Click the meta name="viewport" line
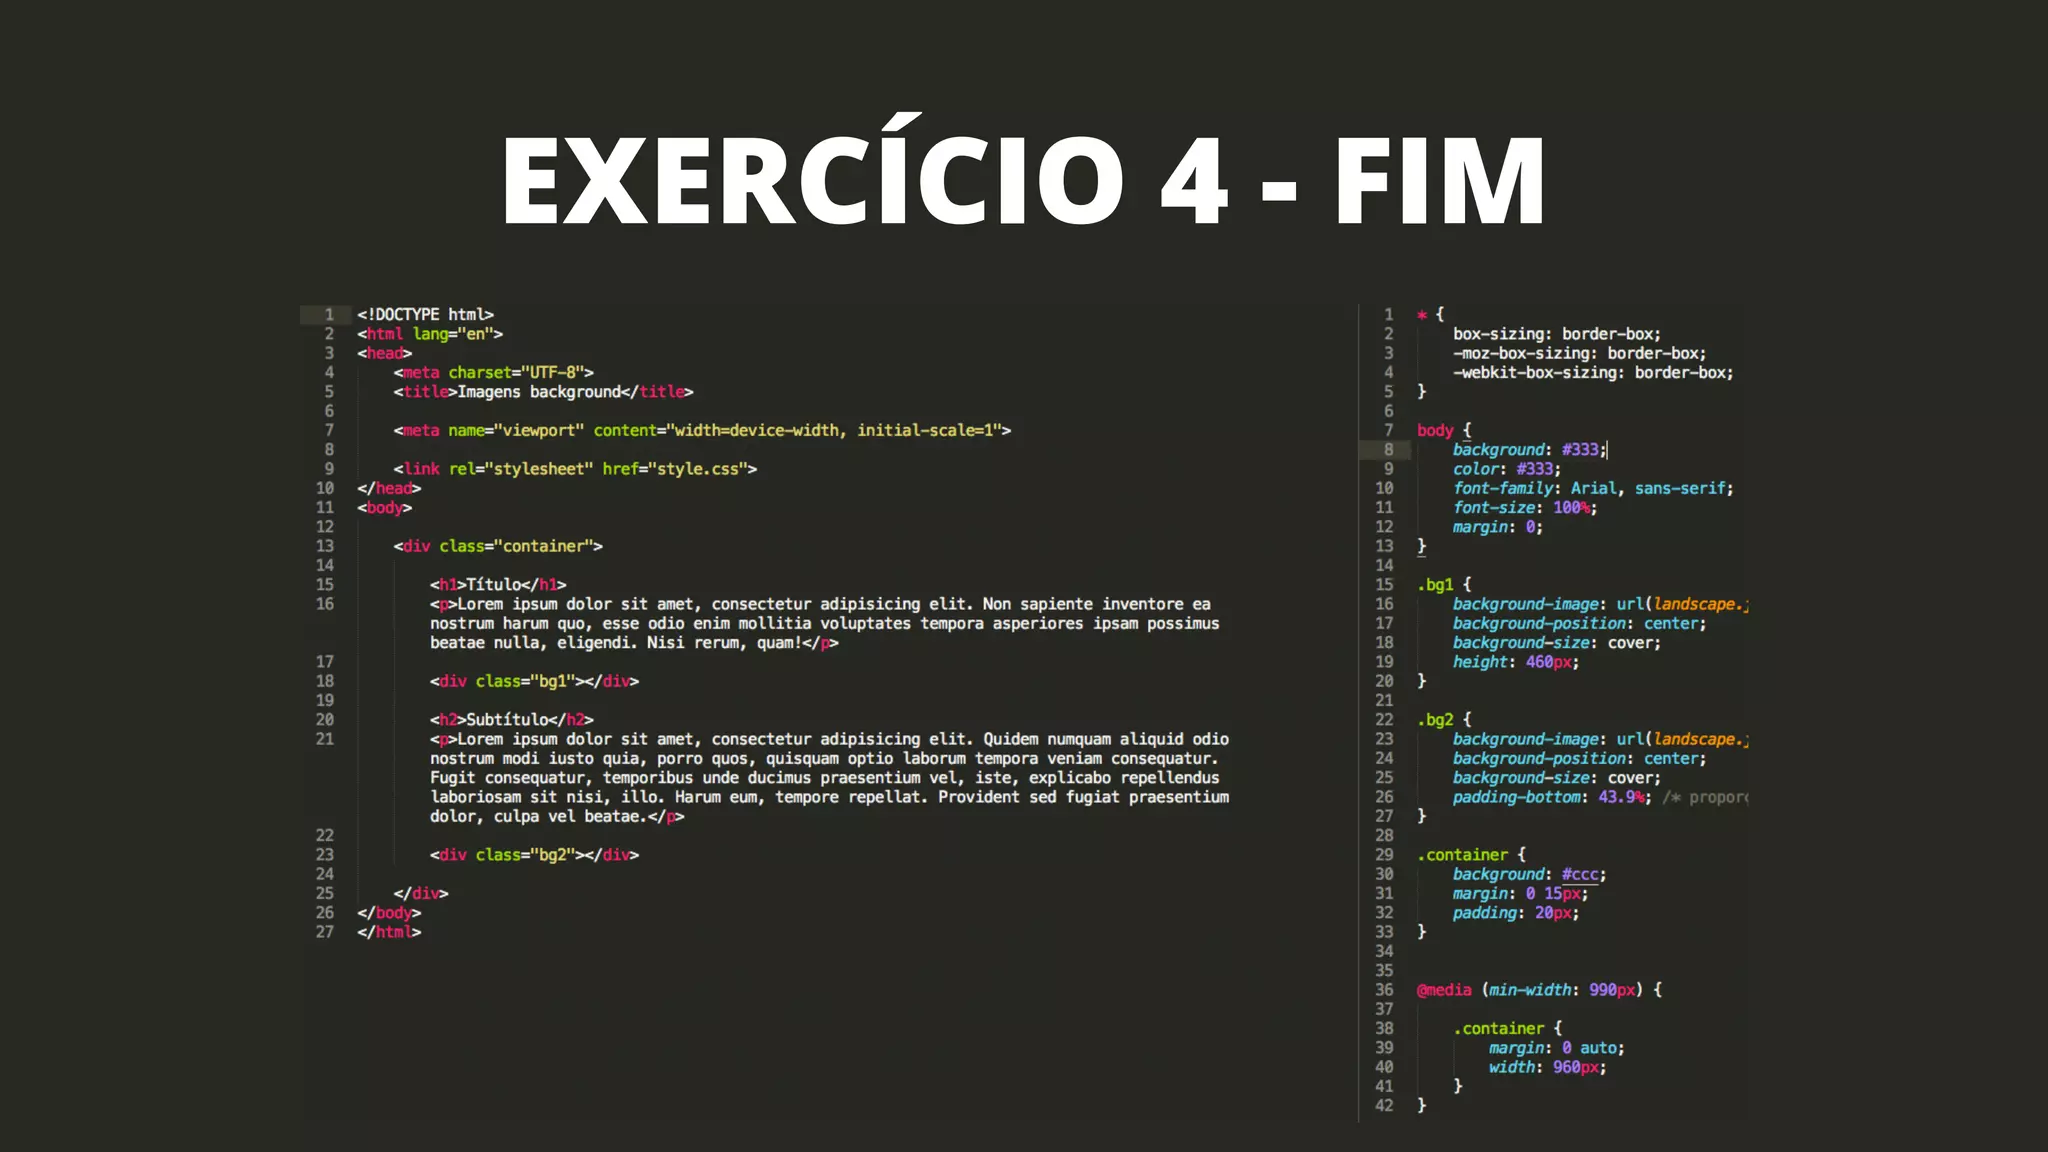The width and height of the screenshot is (2048, 1152). 702,430
